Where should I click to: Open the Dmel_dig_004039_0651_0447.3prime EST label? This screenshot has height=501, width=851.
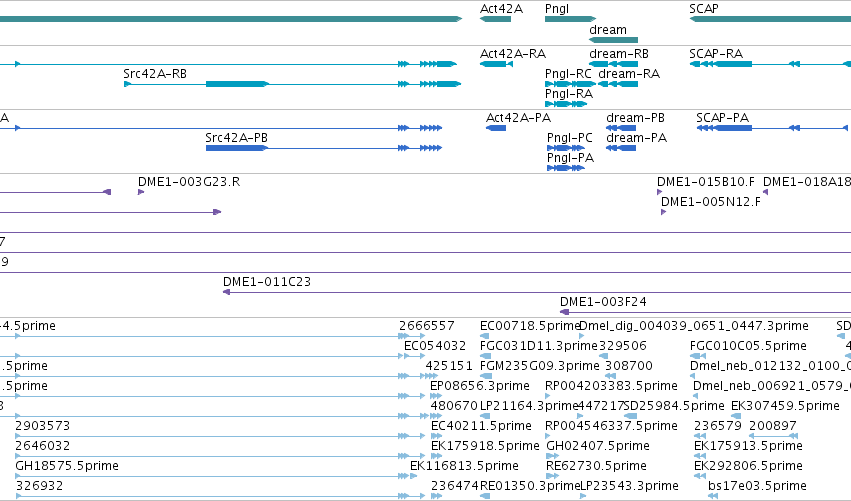click(x=694, y=326)
